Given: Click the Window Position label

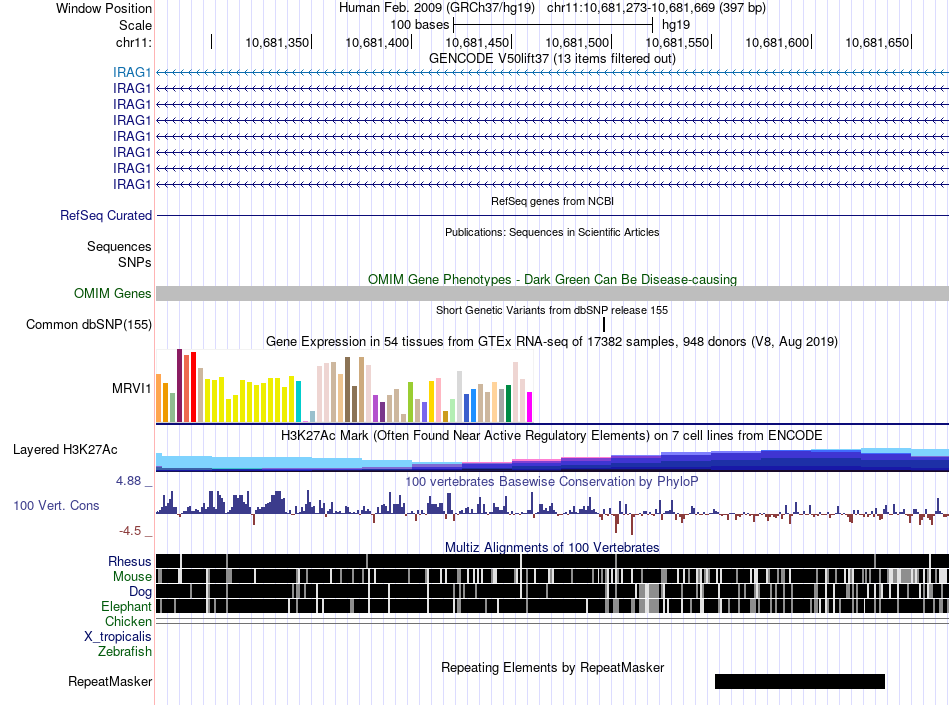Looking at the screenshot, I should [x=104, y=8].
